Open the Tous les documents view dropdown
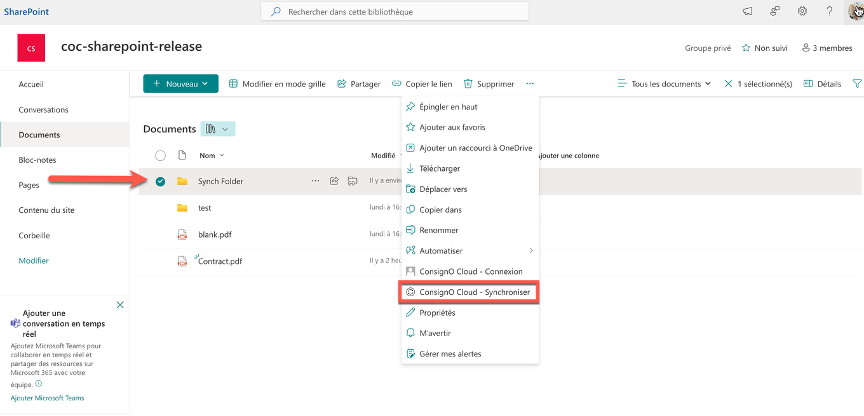The image size is (864, 416). (664, 84)
